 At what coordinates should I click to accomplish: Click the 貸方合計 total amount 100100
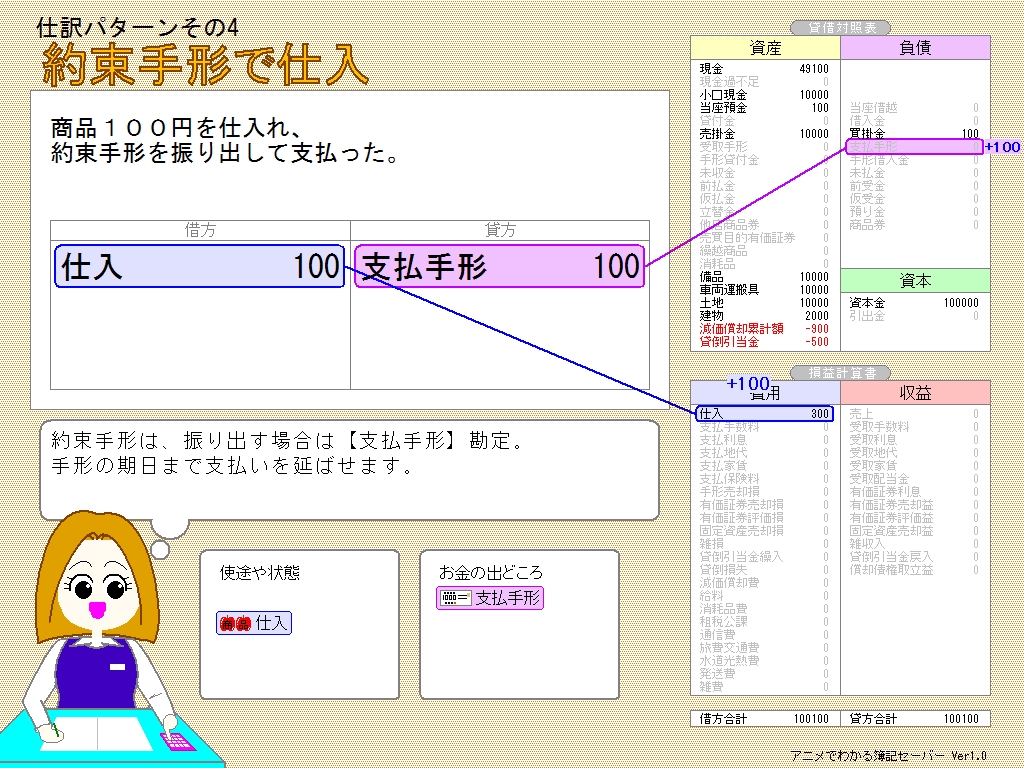point(960,718)
